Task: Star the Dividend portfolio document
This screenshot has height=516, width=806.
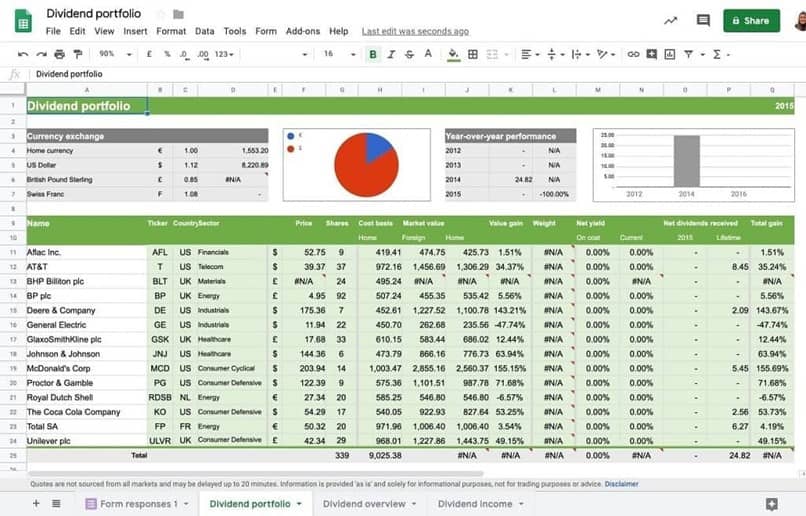Action: 160,14
